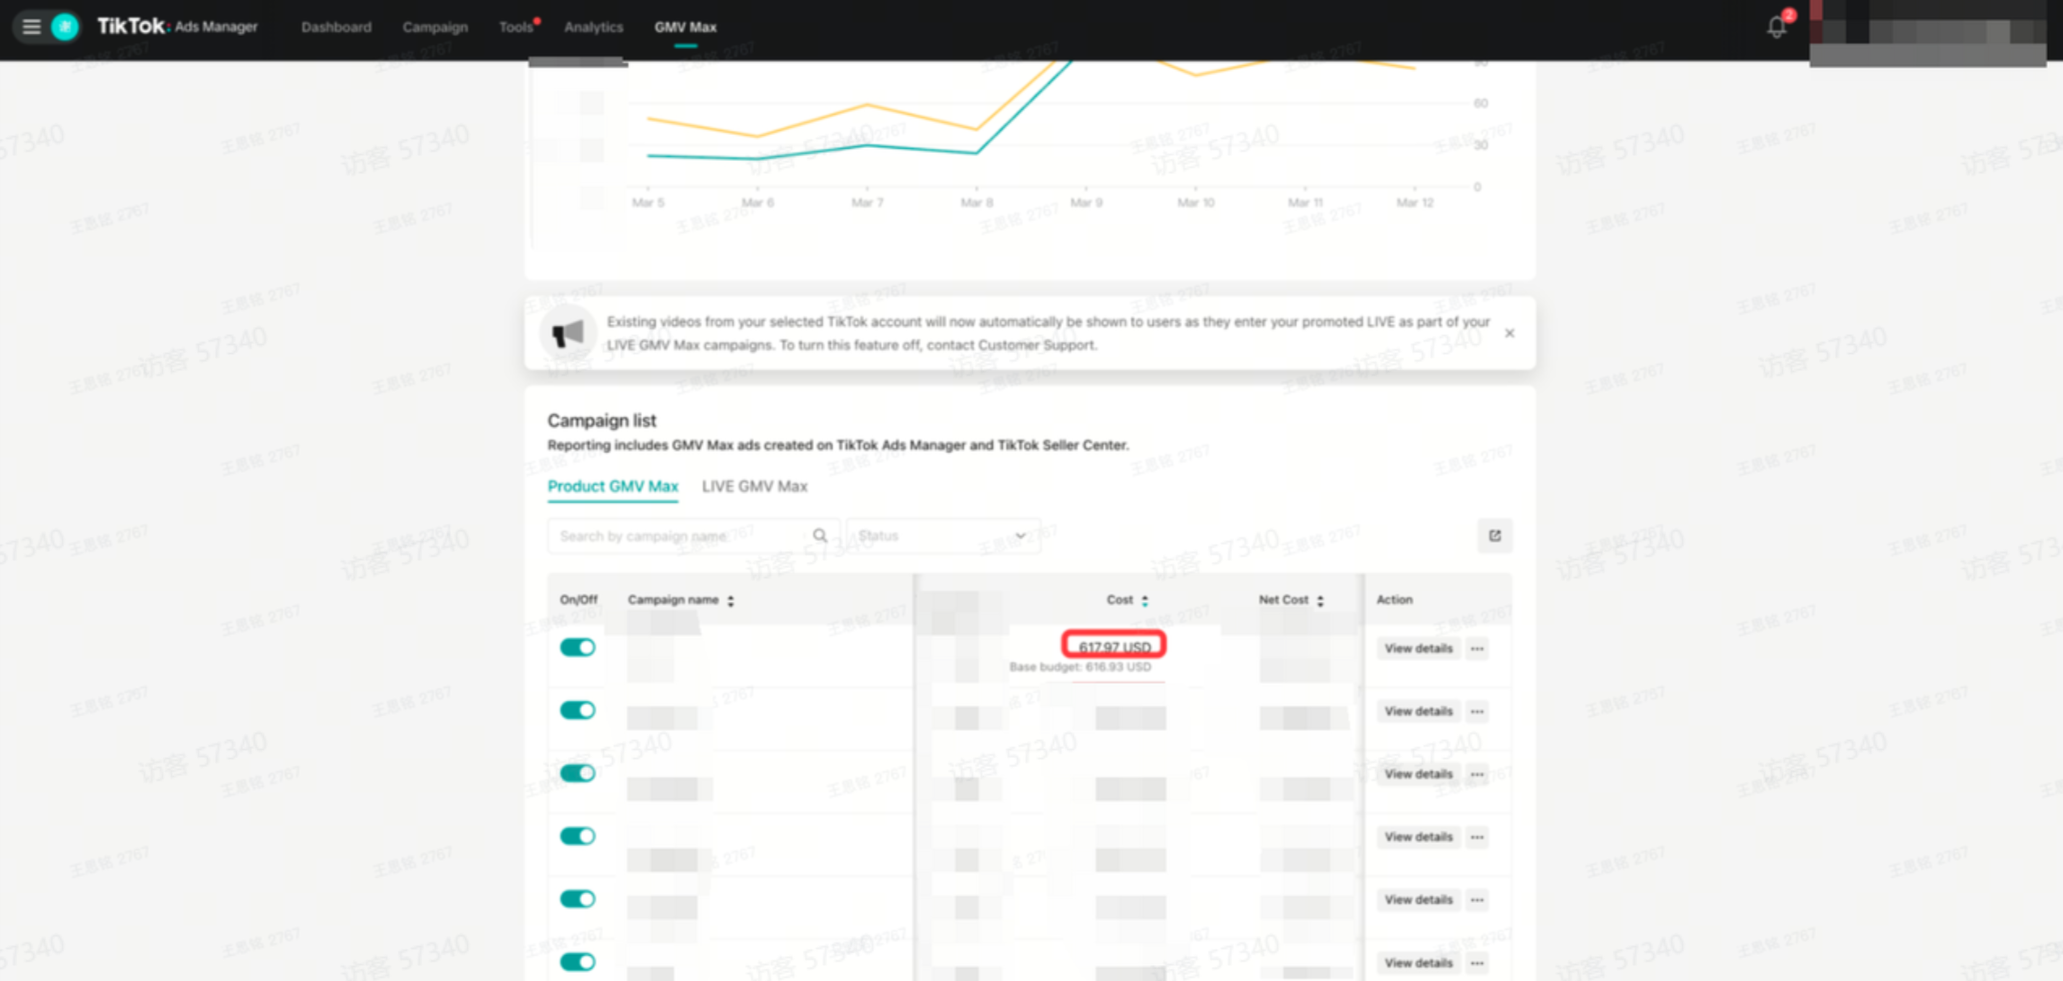Open more options menu in sixth campaign row

pyautogui.click(x=1477, y=963)
